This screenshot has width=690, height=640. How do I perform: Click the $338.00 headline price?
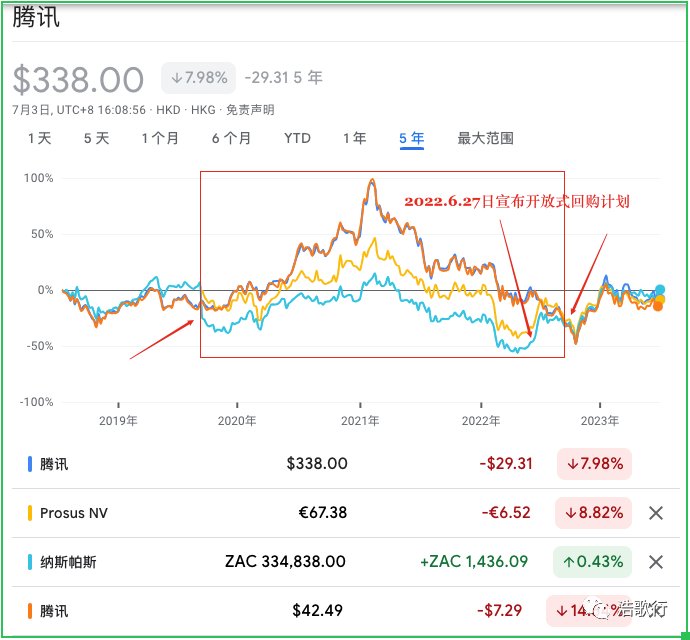point(78,80)
